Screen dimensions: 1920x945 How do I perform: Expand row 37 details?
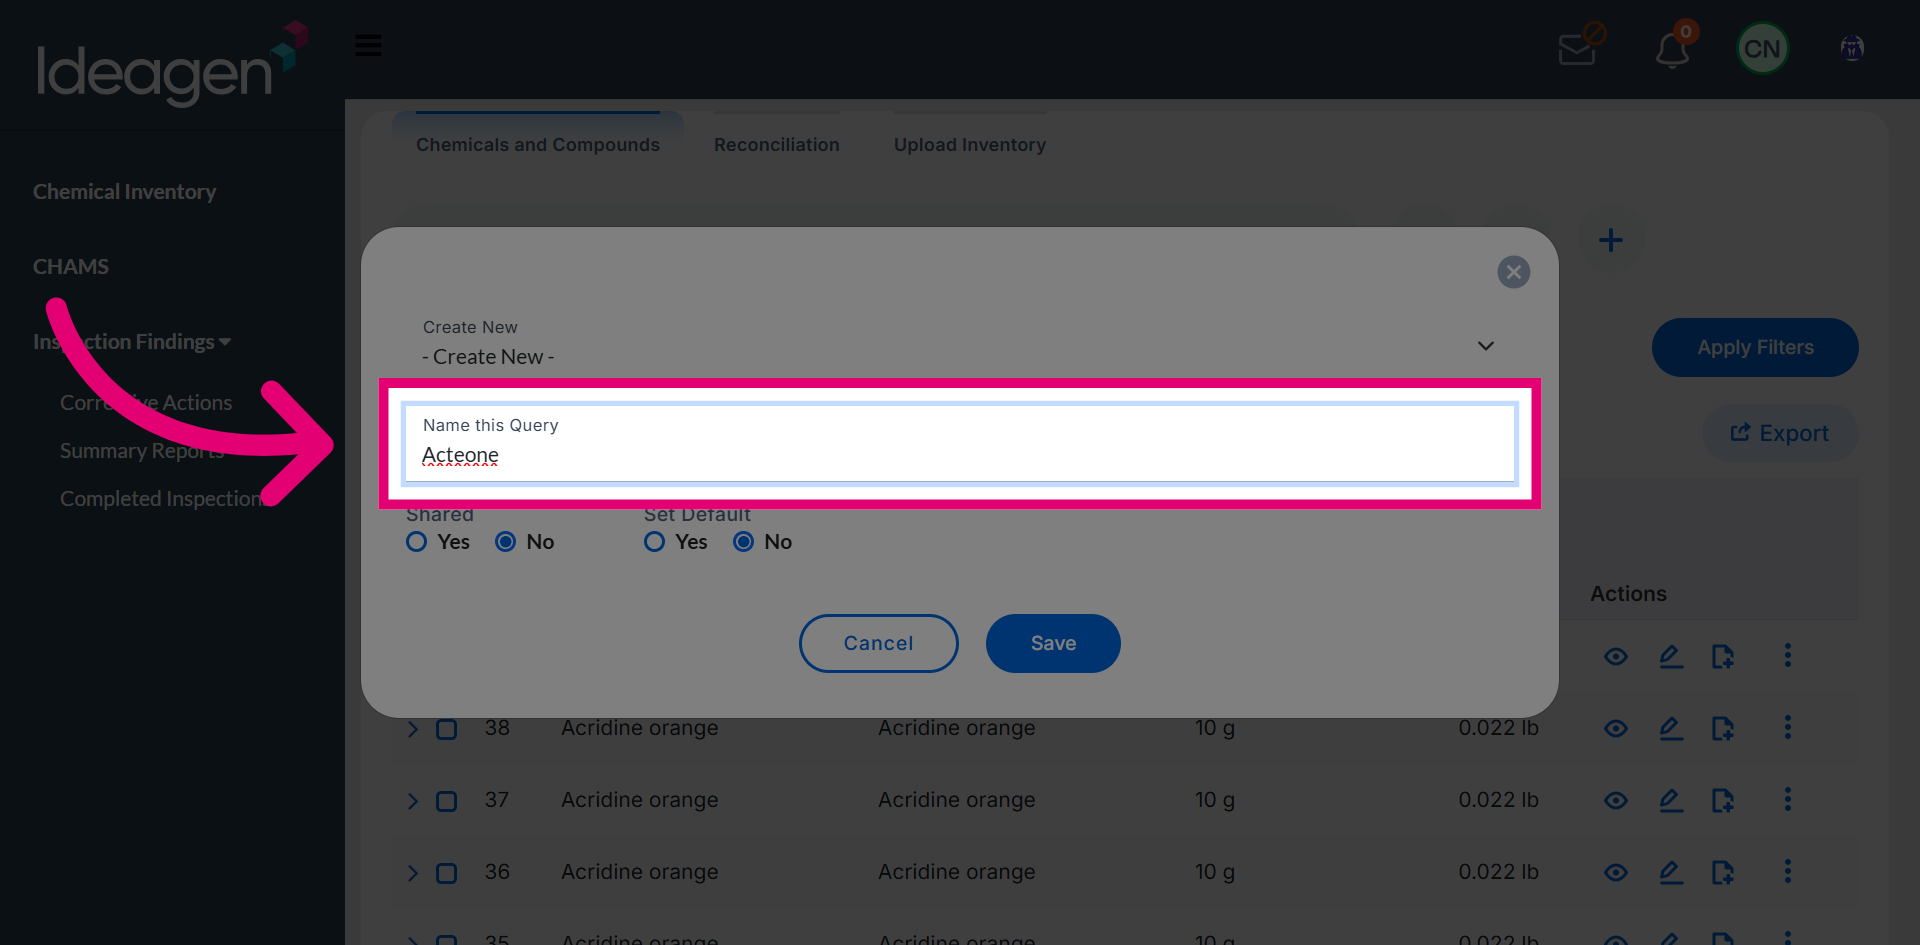tap(413, 802)
